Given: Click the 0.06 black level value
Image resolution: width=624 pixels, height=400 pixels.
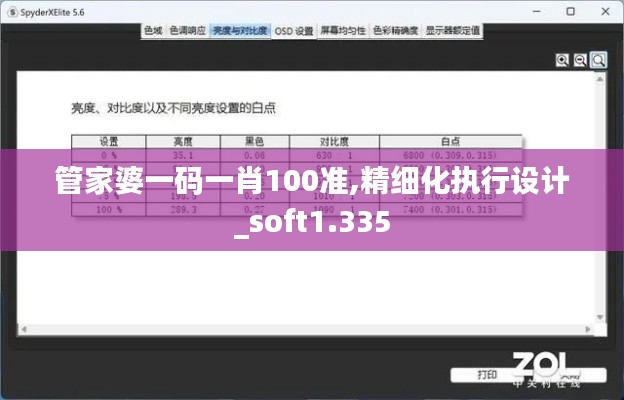Looking at the screenshot, I should tap(255, 155).
